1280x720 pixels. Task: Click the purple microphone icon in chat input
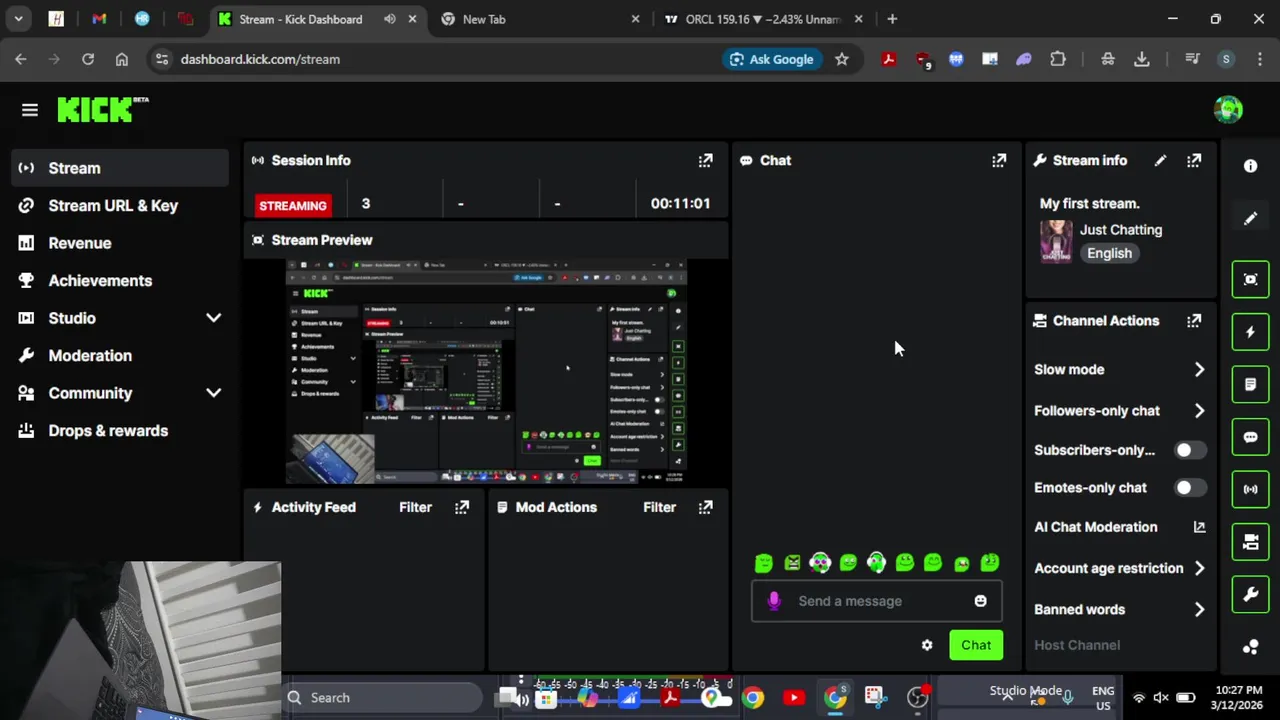click(773, 601)
